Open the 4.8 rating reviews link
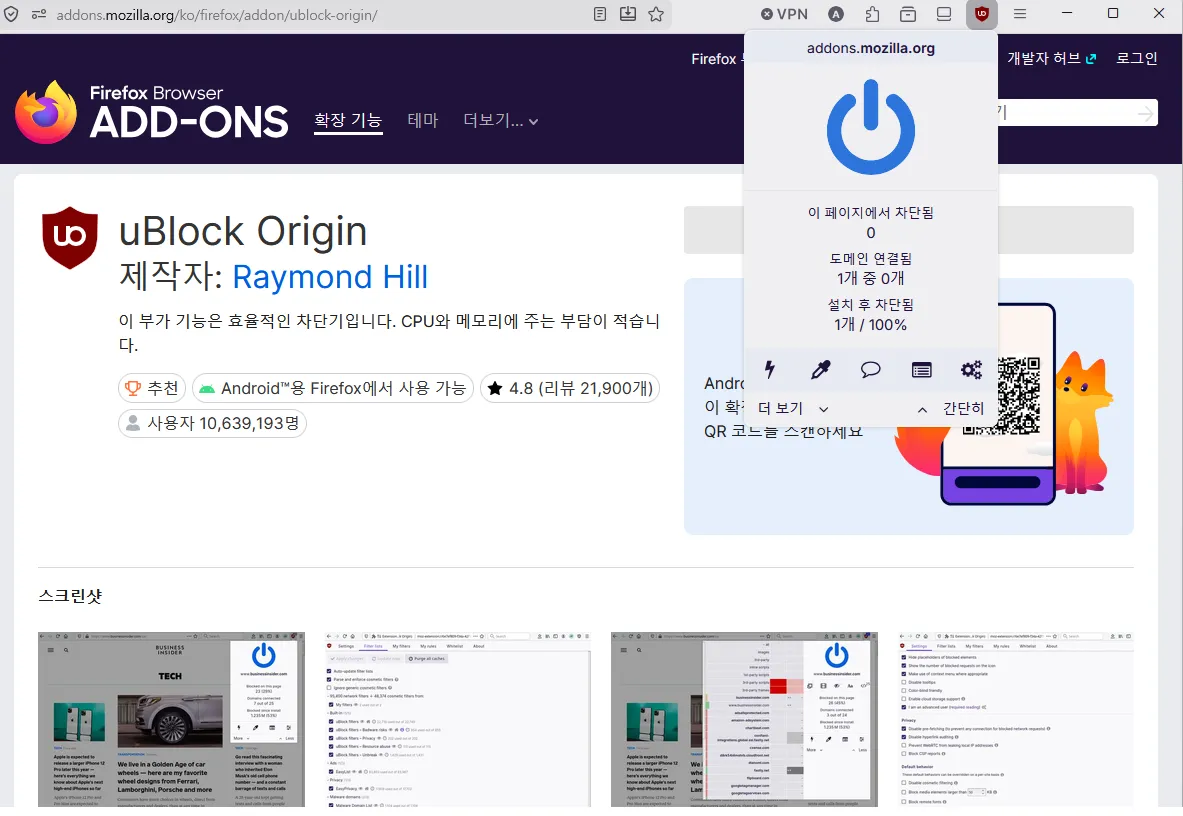Image resolution: width=1183 pixels, height=816 pixels. pyautogui.click(x=570, y=388)
